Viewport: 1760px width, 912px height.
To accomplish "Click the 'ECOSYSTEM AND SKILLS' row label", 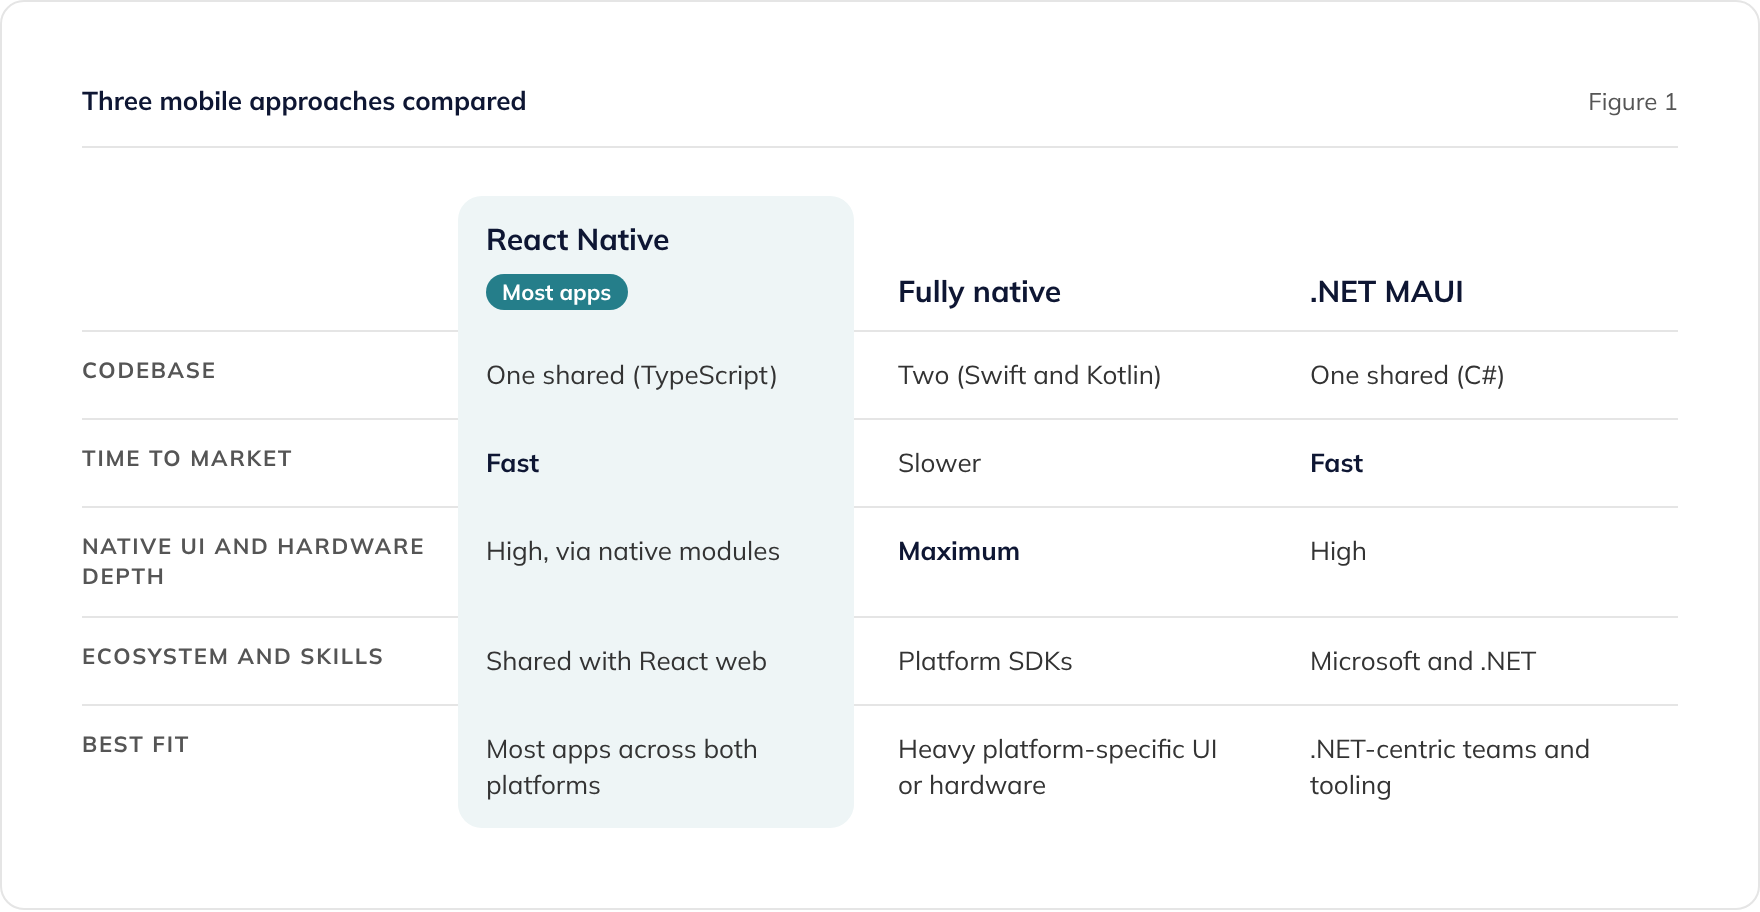I will coord(233,657).
